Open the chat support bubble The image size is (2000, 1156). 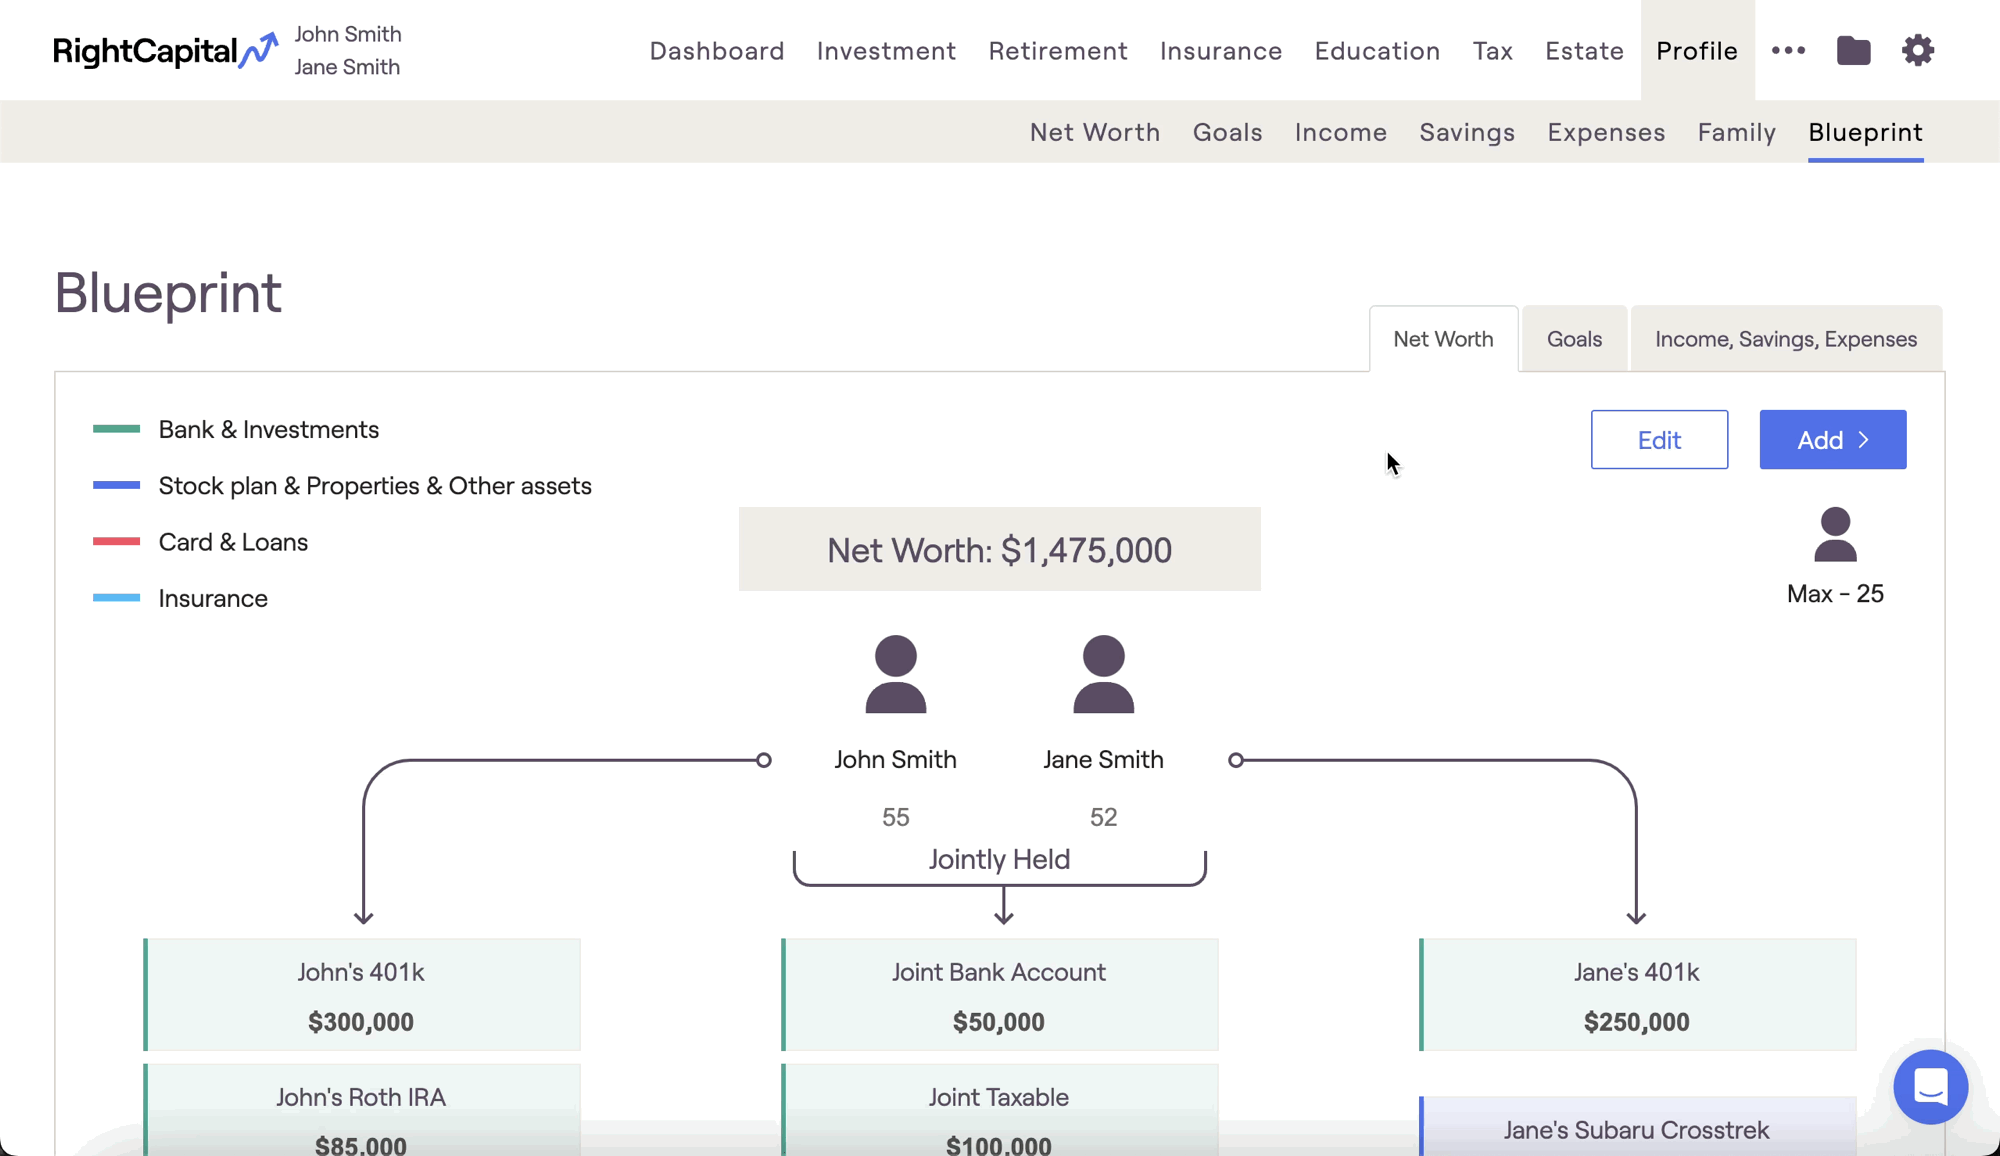(1930, 1086)
